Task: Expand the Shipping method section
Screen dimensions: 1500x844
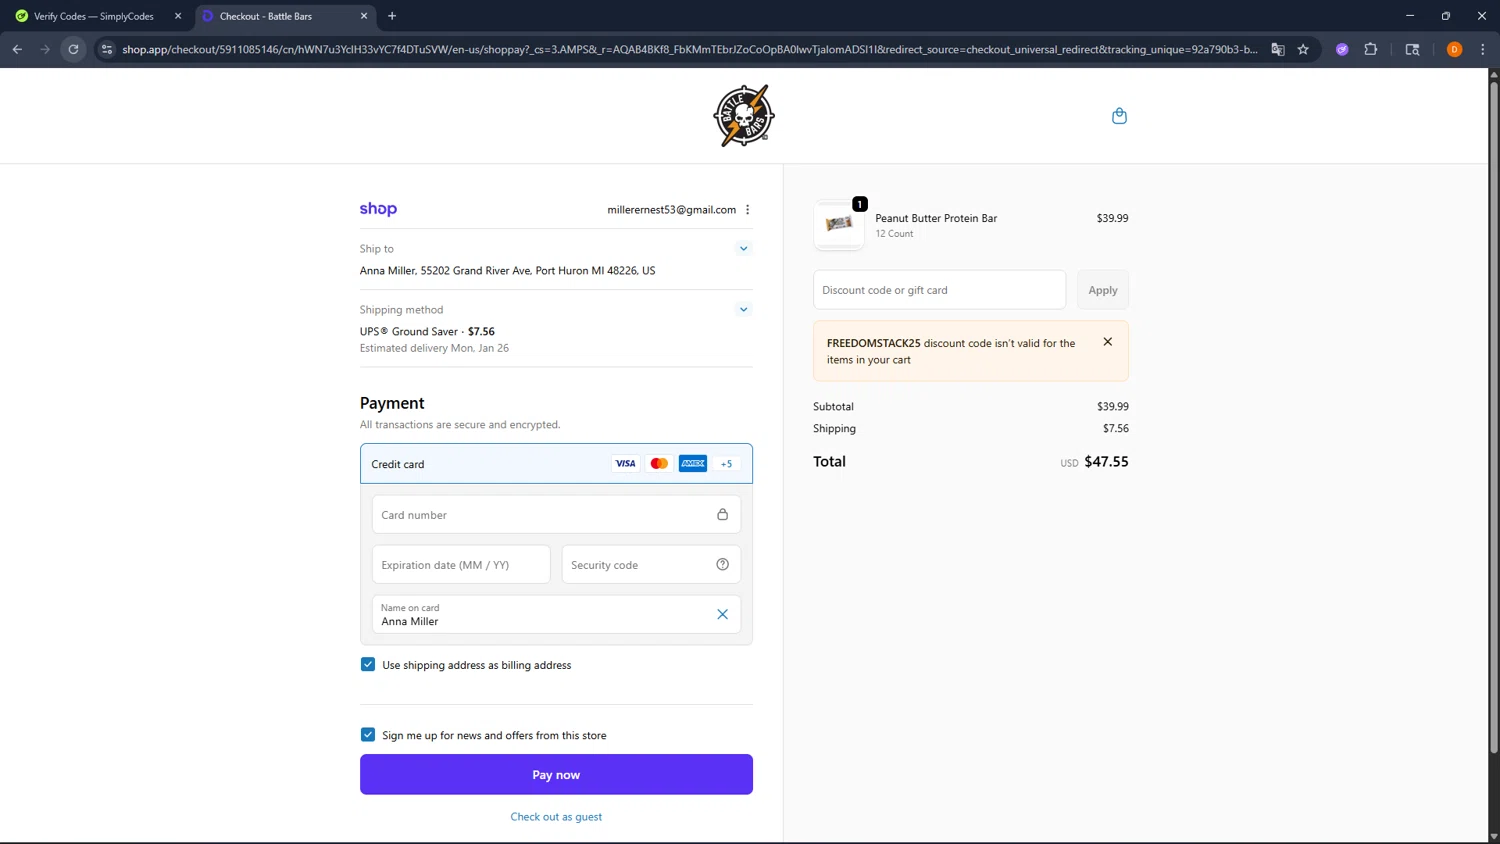Action: pyautogui.click(x=743, y=310)
